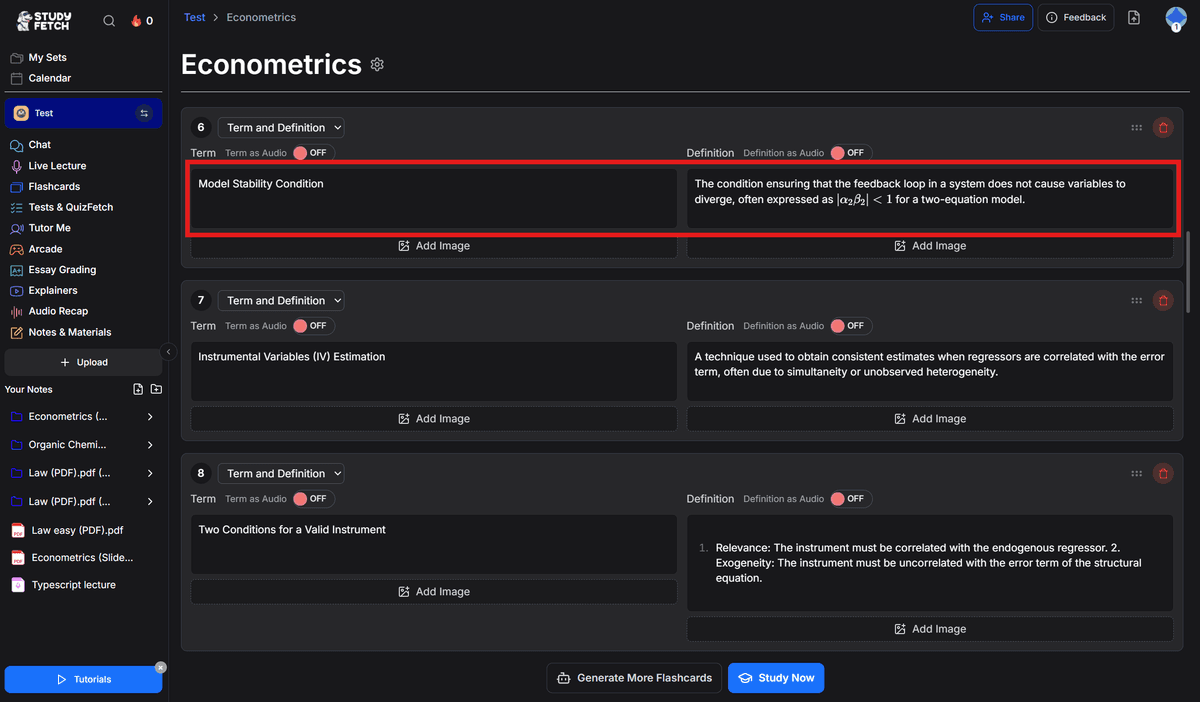Open settings gear next to Econometrics title

(377, 65)
